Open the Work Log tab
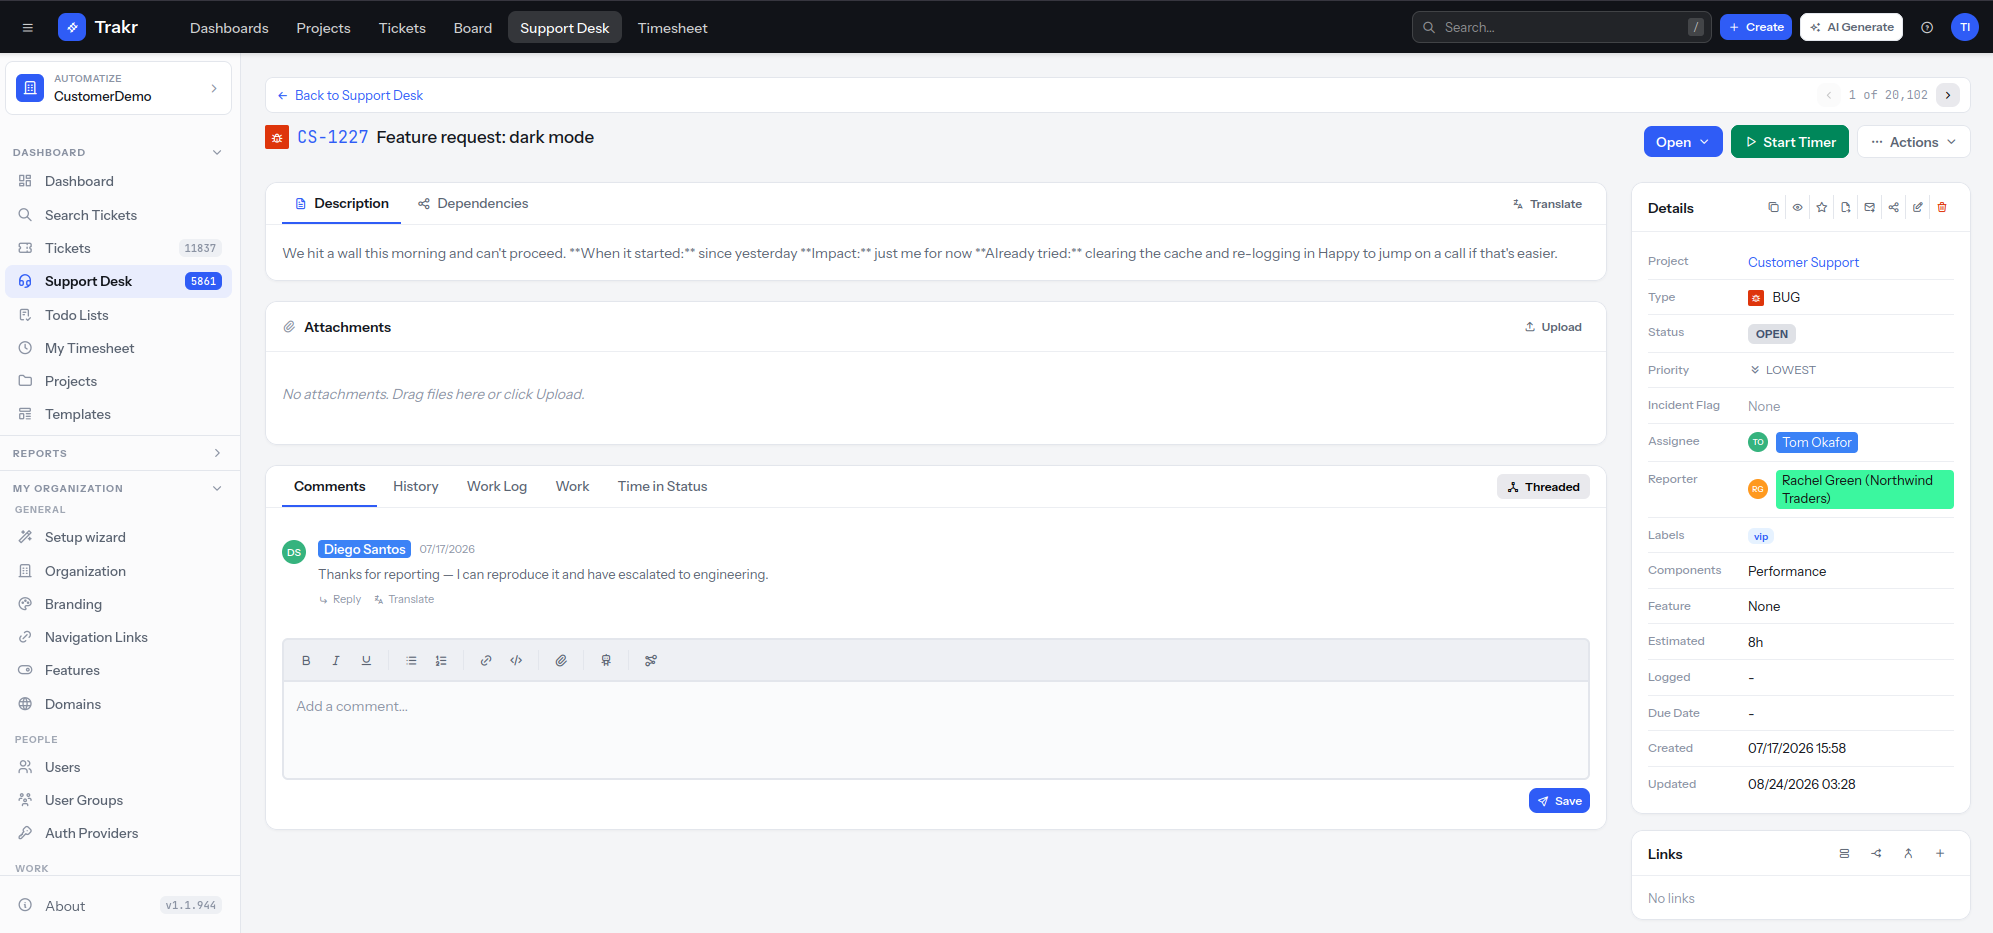1993x933 pixels. 497,486
